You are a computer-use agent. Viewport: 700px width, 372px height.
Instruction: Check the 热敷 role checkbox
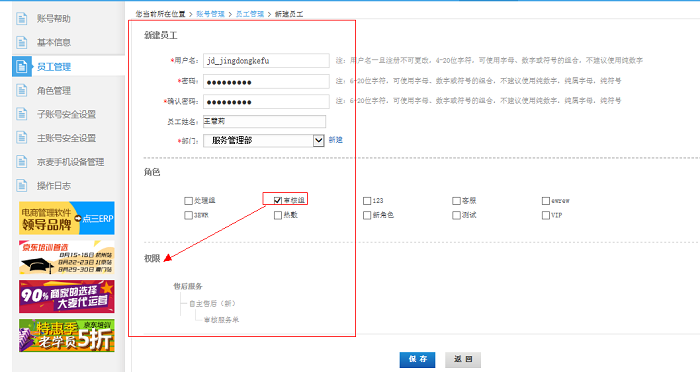[x=278, y=215]
